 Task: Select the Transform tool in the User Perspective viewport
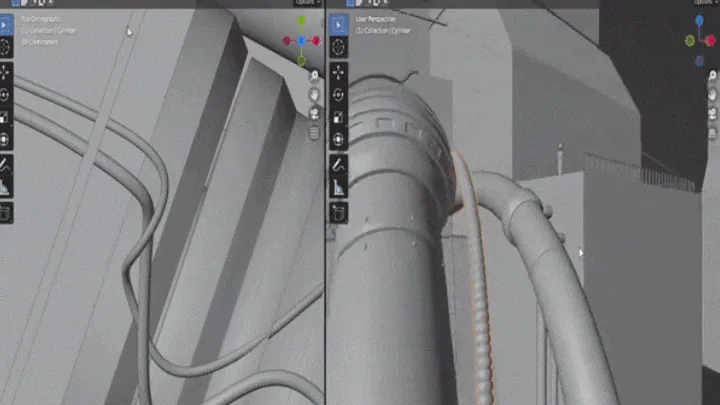[x=338, y=139]
